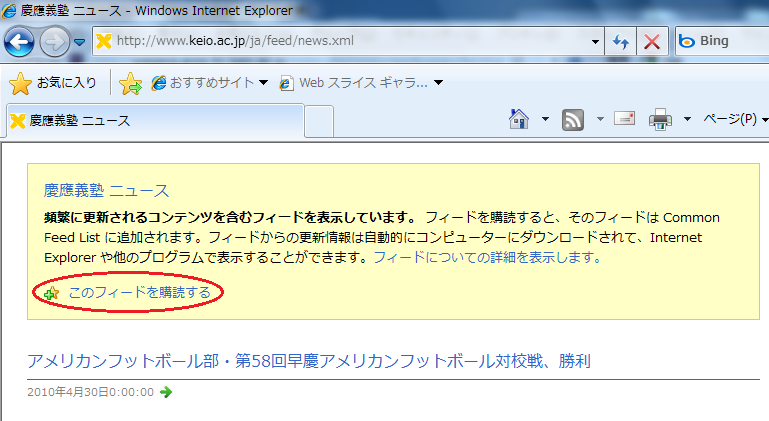
Task: Click the Add to Favorites Bar star icon
Action: tap(130, 83)
